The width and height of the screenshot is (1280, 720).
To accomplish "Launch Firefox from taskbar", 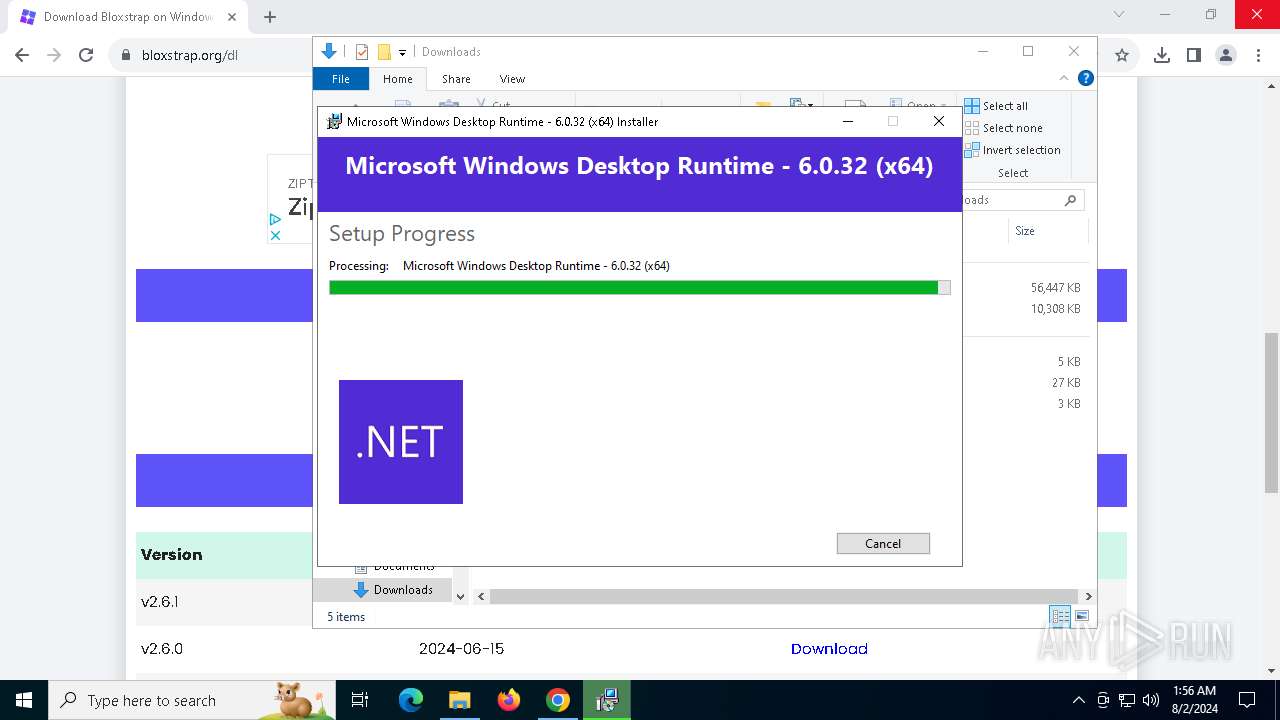I will click(x=508, y=700).
